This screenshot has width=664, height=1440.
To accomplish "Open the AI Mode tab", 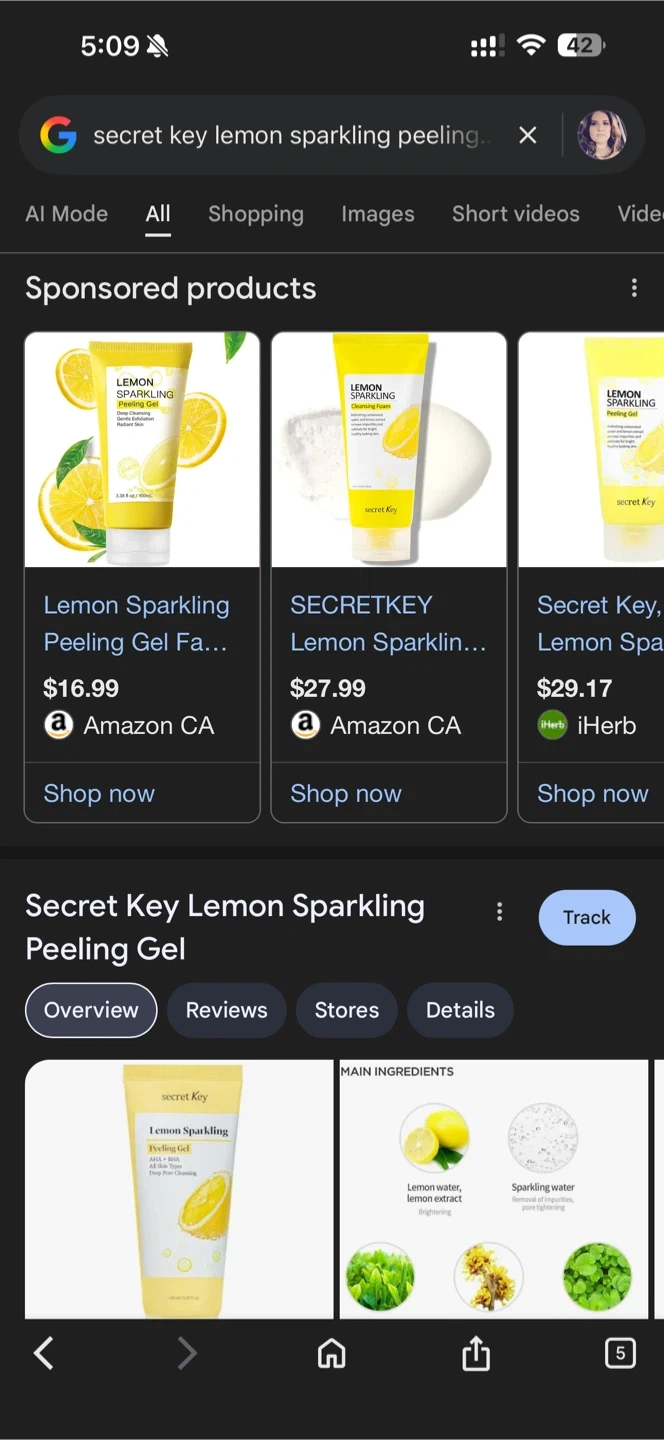I will 66,214.
